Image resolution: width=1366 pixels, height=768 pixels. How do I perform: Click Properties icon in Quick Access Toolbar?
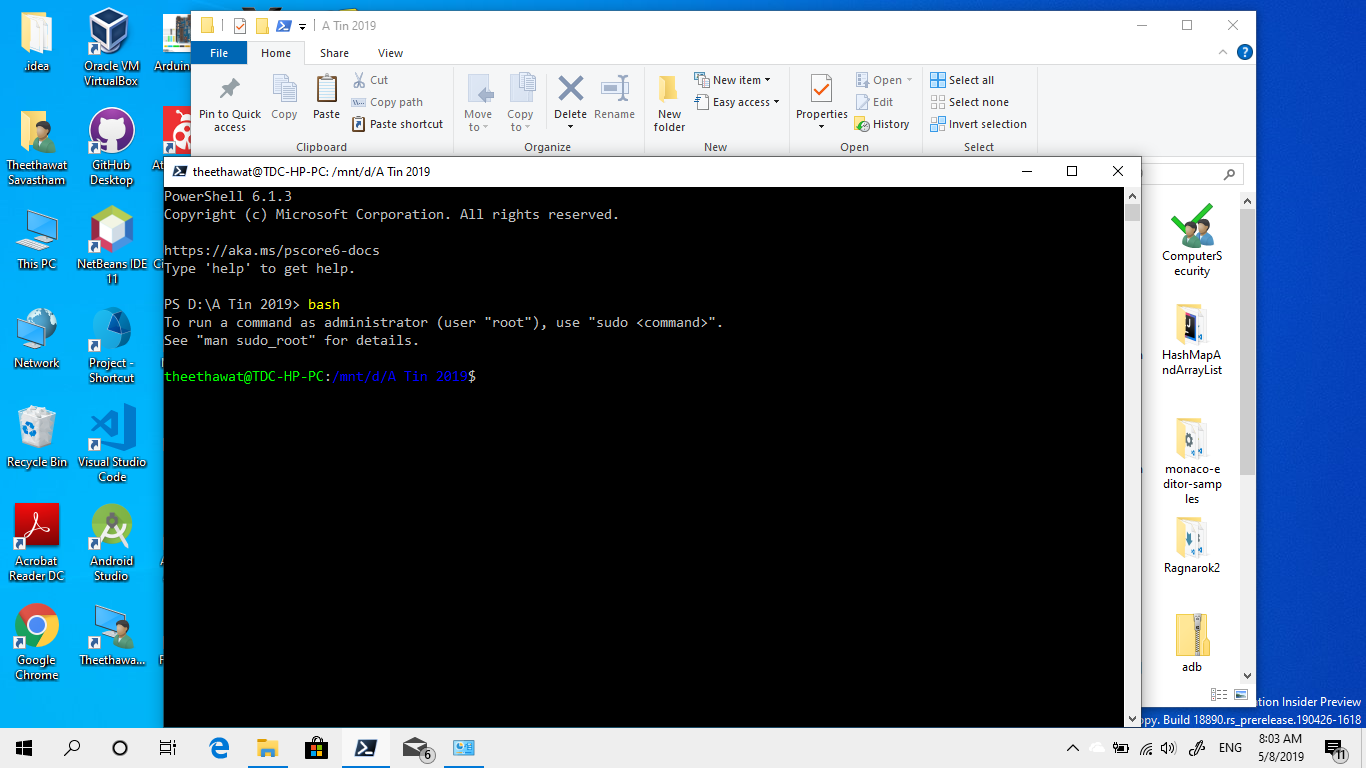[240, 26]
